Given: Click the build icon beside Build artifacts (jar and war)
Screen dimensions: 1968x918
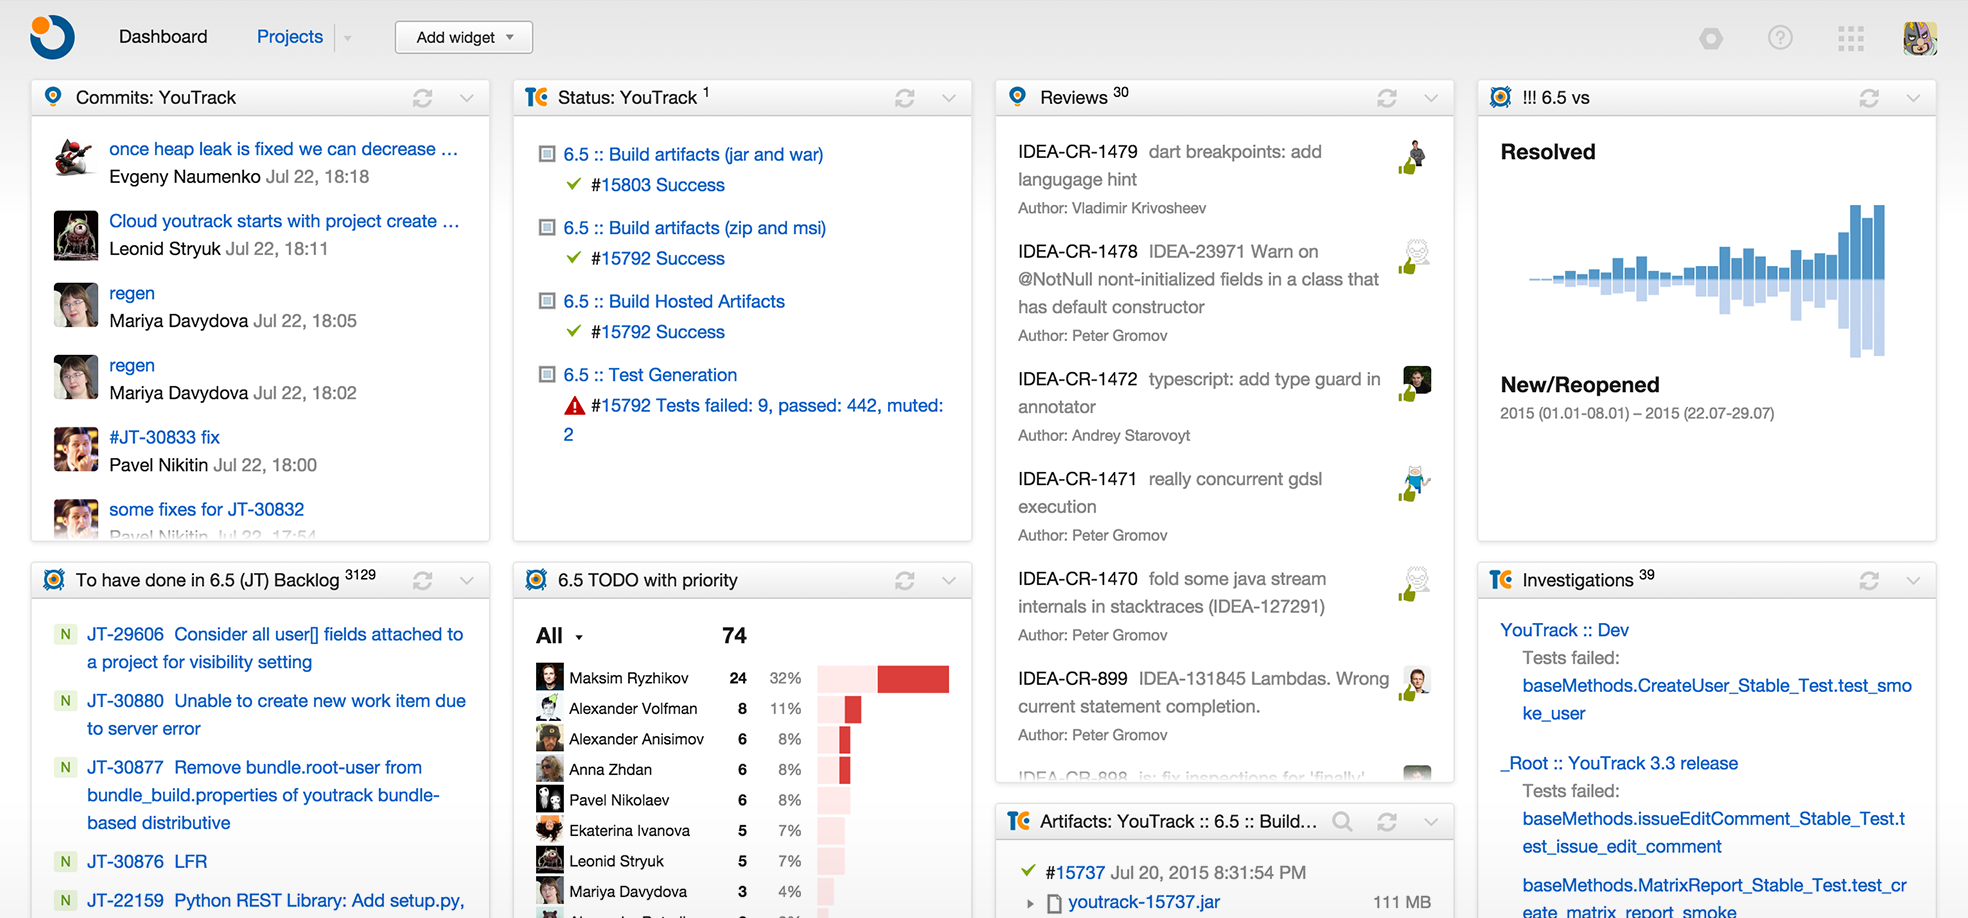Looking at the screenshot, I should [x=547, y=154].
